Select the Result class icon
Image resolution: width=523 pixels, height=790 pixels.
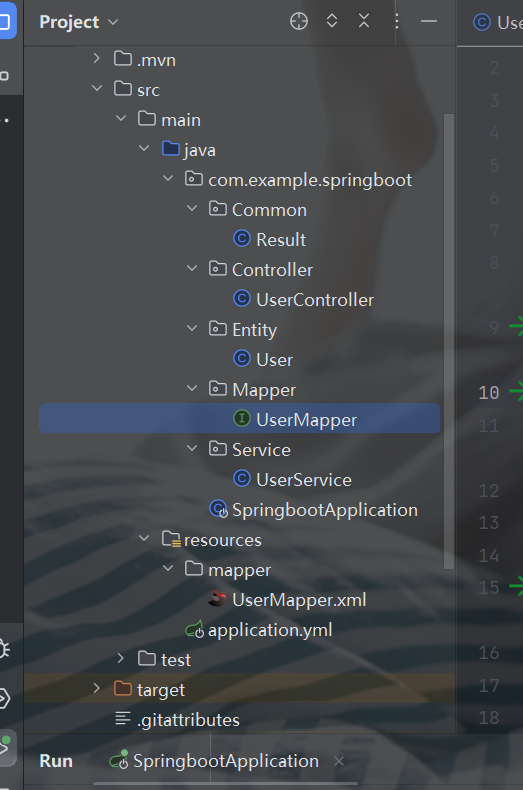[242, 238]
